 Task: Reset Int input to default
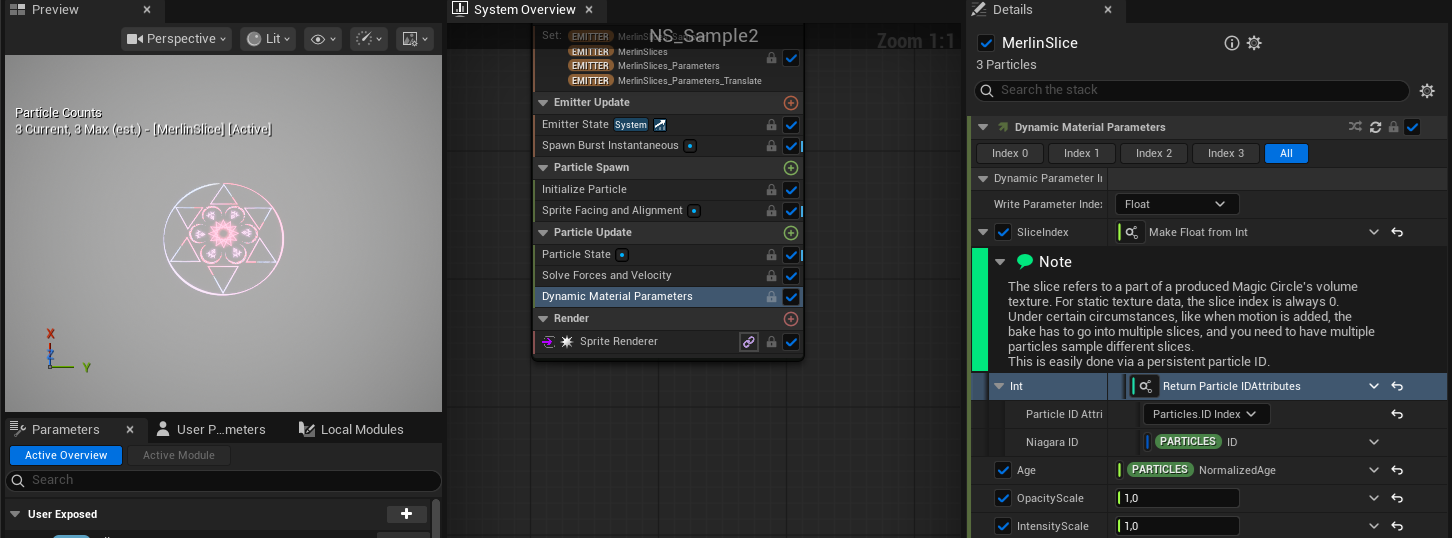pos(1397,386)
